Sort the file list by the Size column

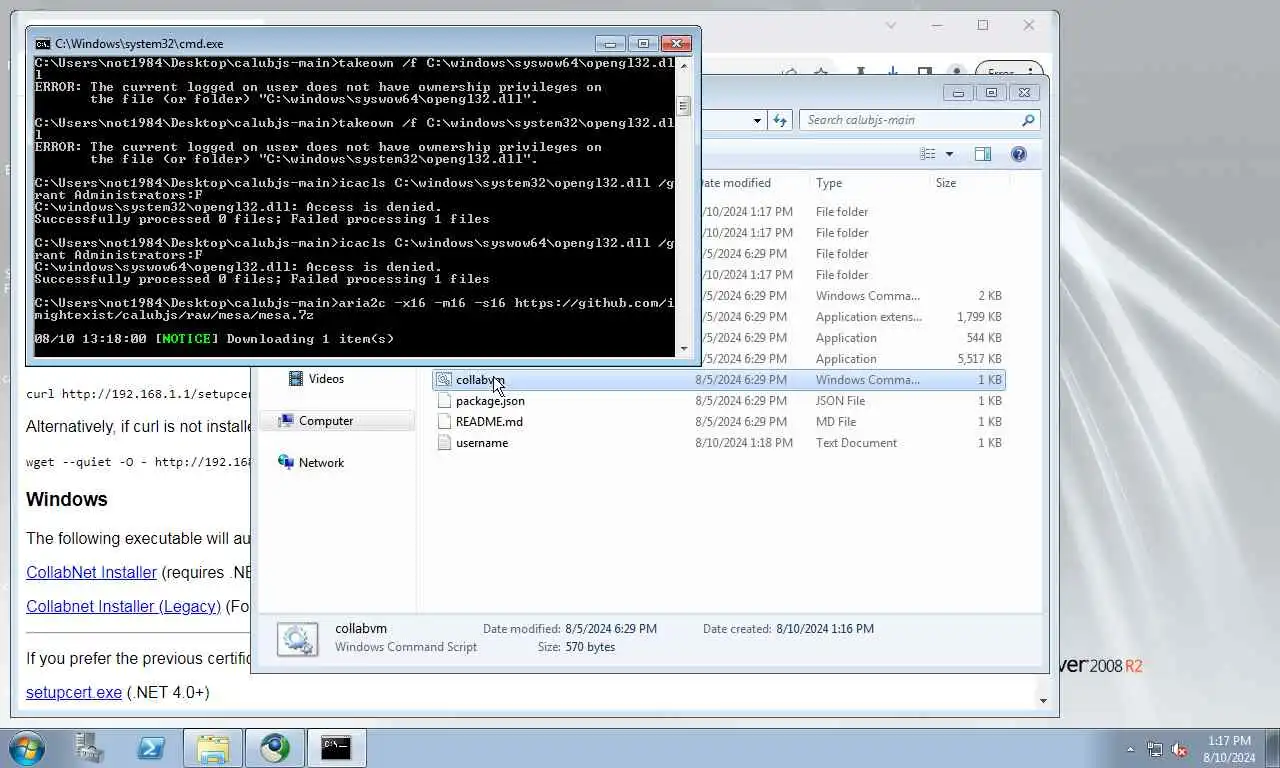click(x=968, y=183)
